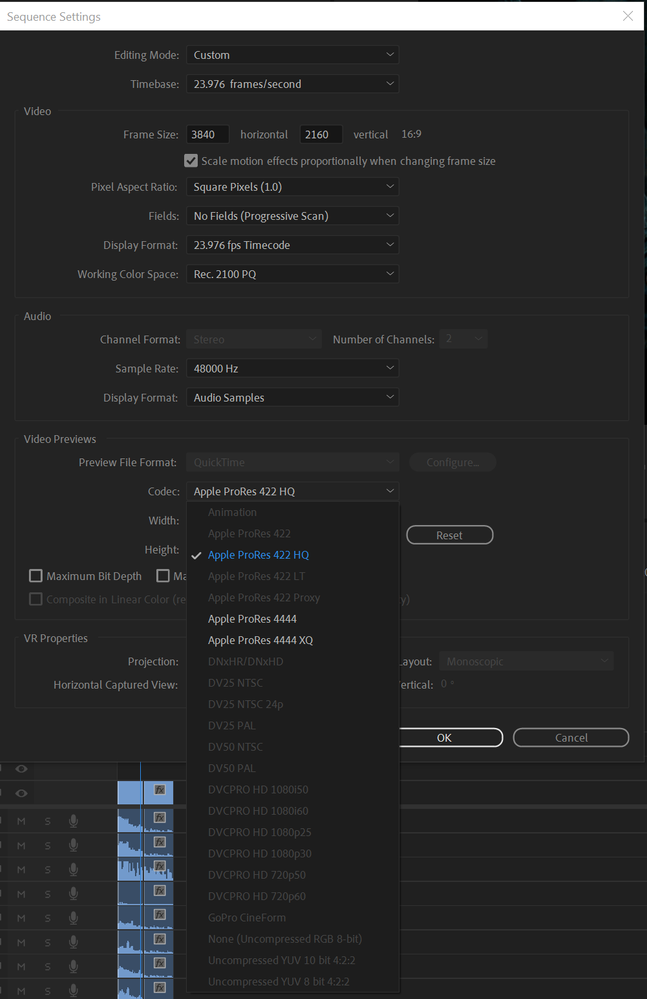Select the checked Apple ProRes 422 HQ entry
The image size is (647, 999).
pos(293,555)
